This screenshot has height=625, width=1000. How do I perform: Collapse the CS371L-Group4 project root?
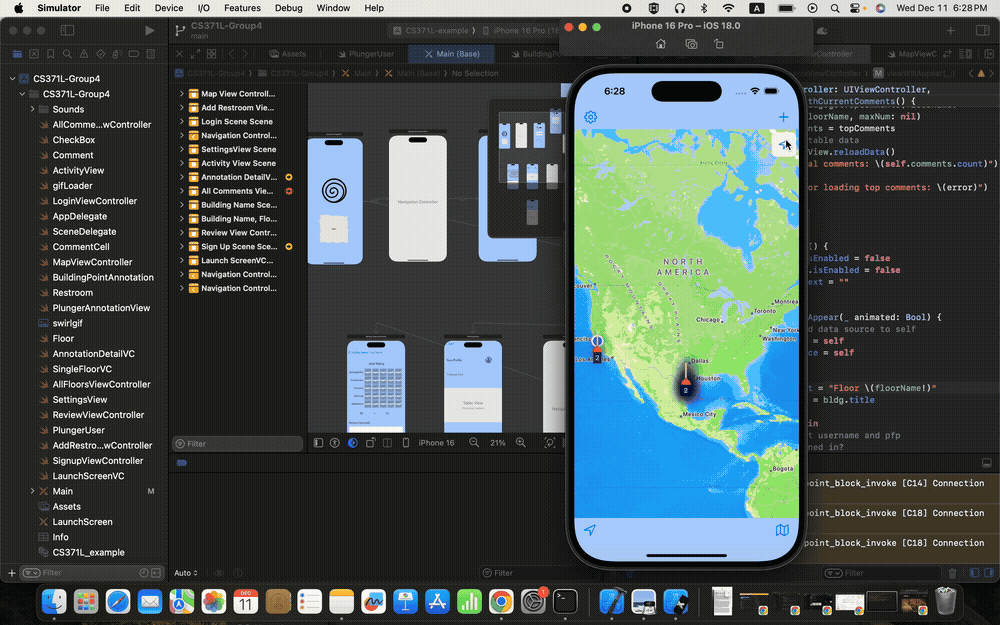pos(12,78)
